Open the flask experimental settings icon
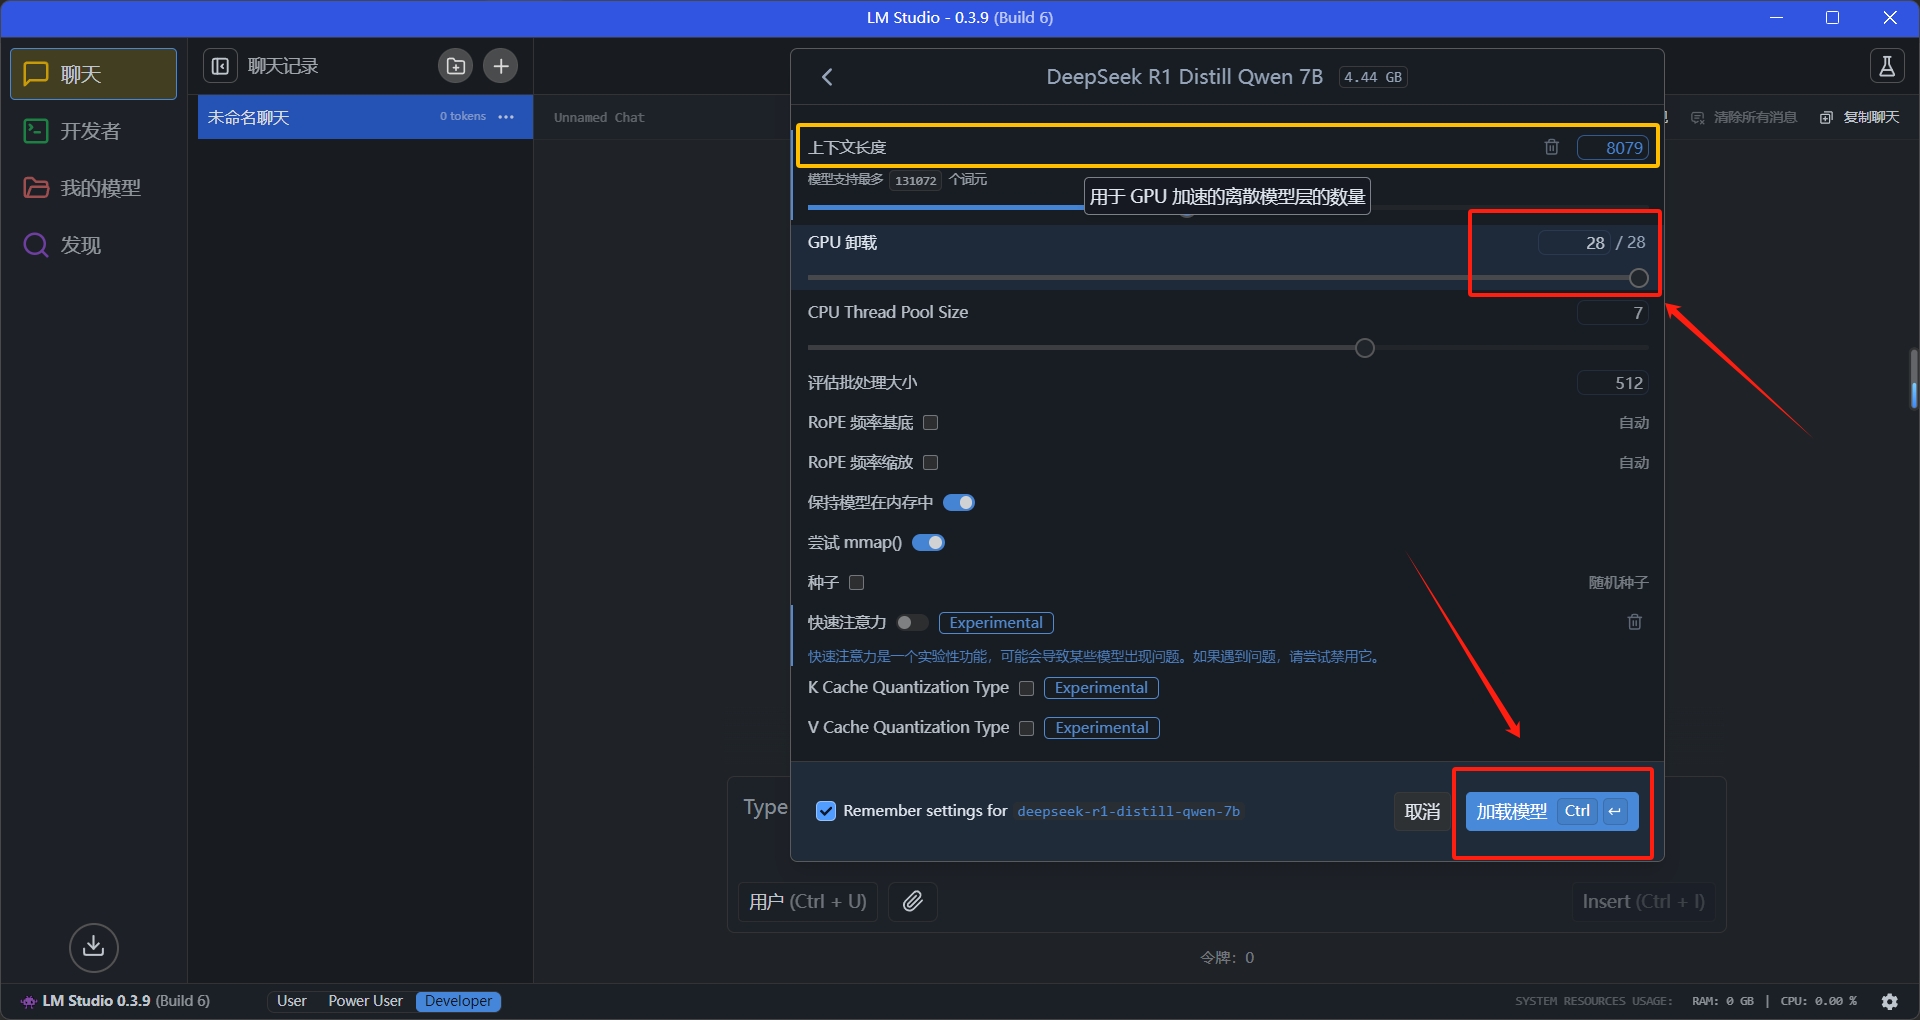Viewport: 1920px width, 1020px height. point(1887,66)
